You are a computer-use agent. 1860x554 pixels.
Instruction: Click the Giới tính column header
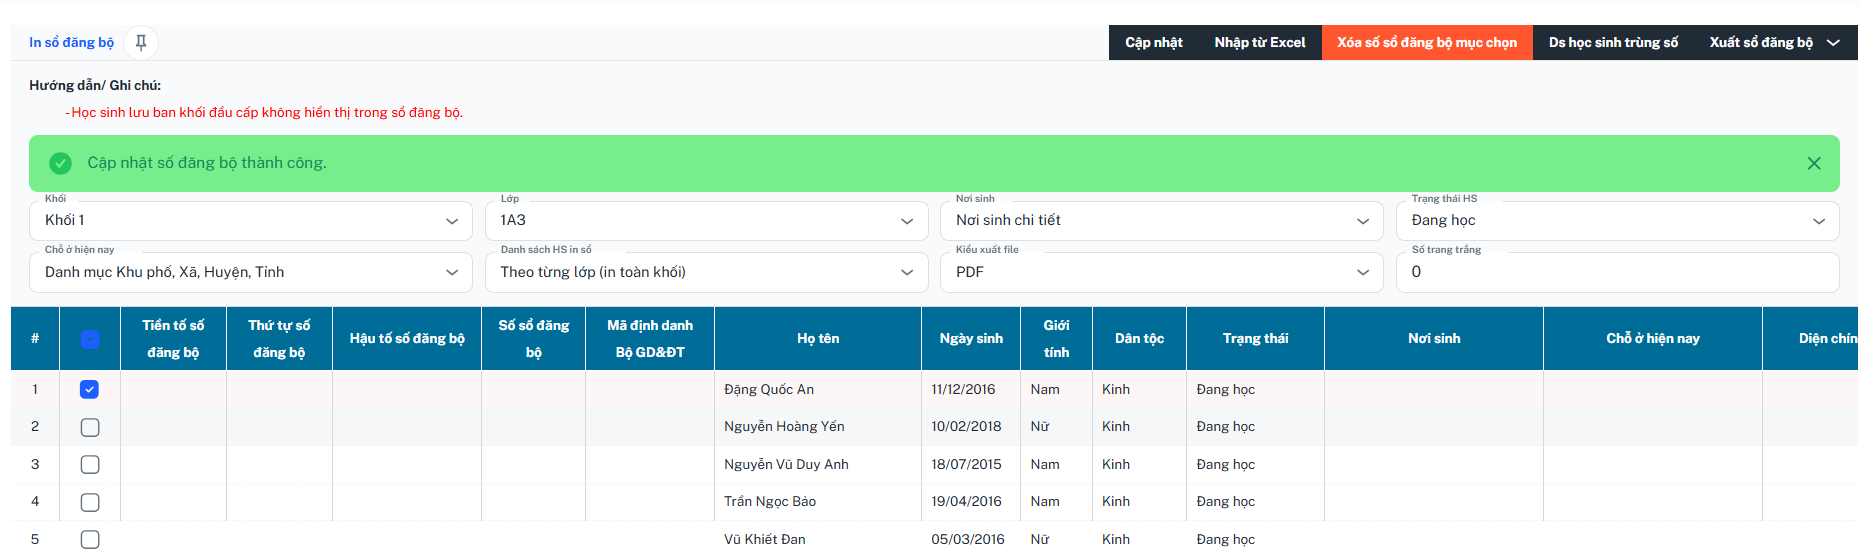[x=1056, y=339]
